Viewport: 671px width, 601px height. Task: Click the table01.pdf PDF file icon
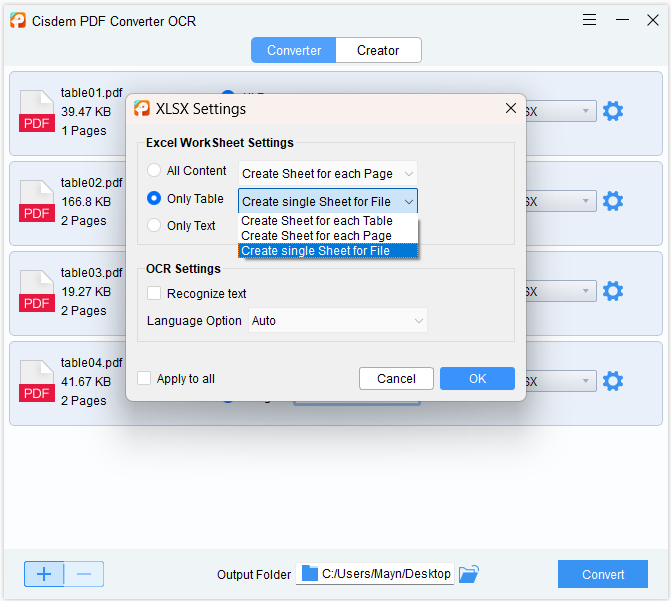coord(37,111)
